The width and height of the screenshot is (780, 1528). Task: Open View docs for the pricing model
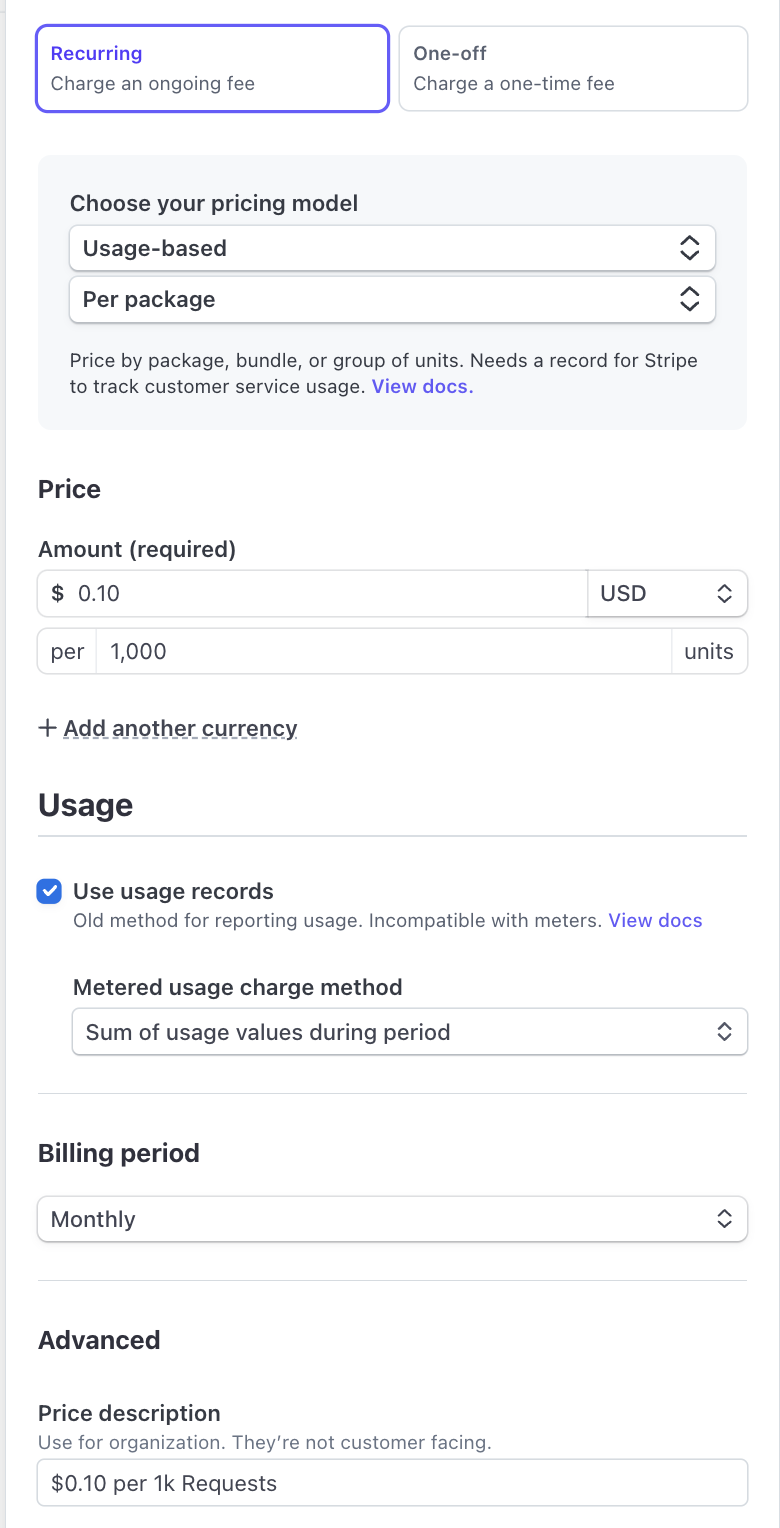tap(422, 386)
